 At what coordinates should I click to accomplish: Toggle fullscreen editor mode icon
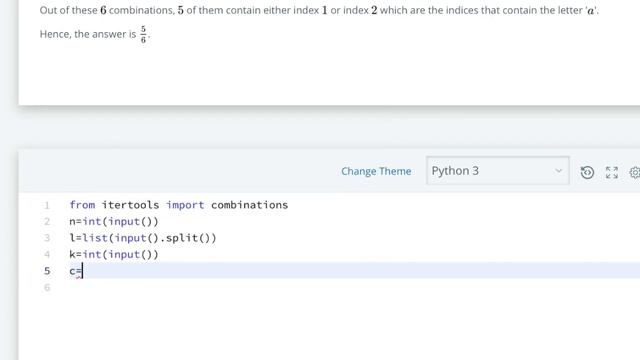[611, 172]
